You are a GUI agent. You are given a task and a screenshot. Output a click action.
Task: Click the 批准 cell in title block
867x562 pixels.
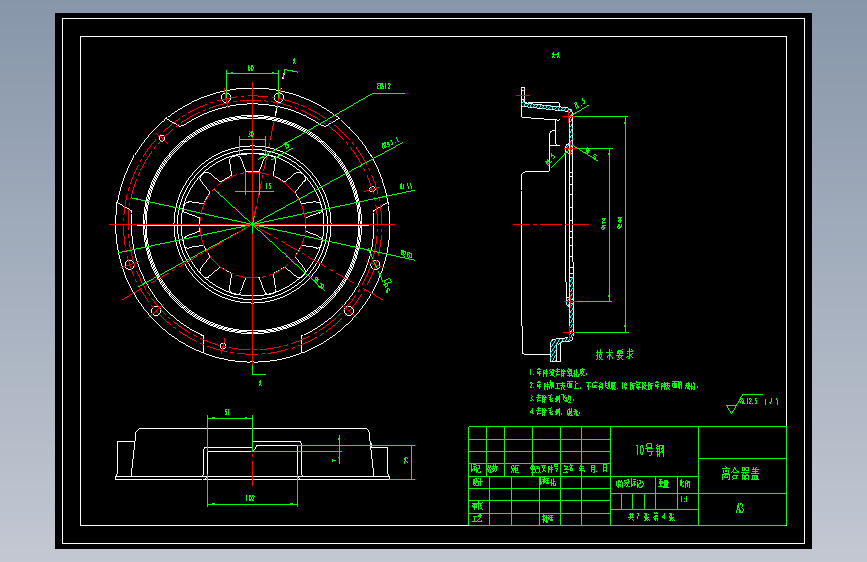click(x=547, y=519)
